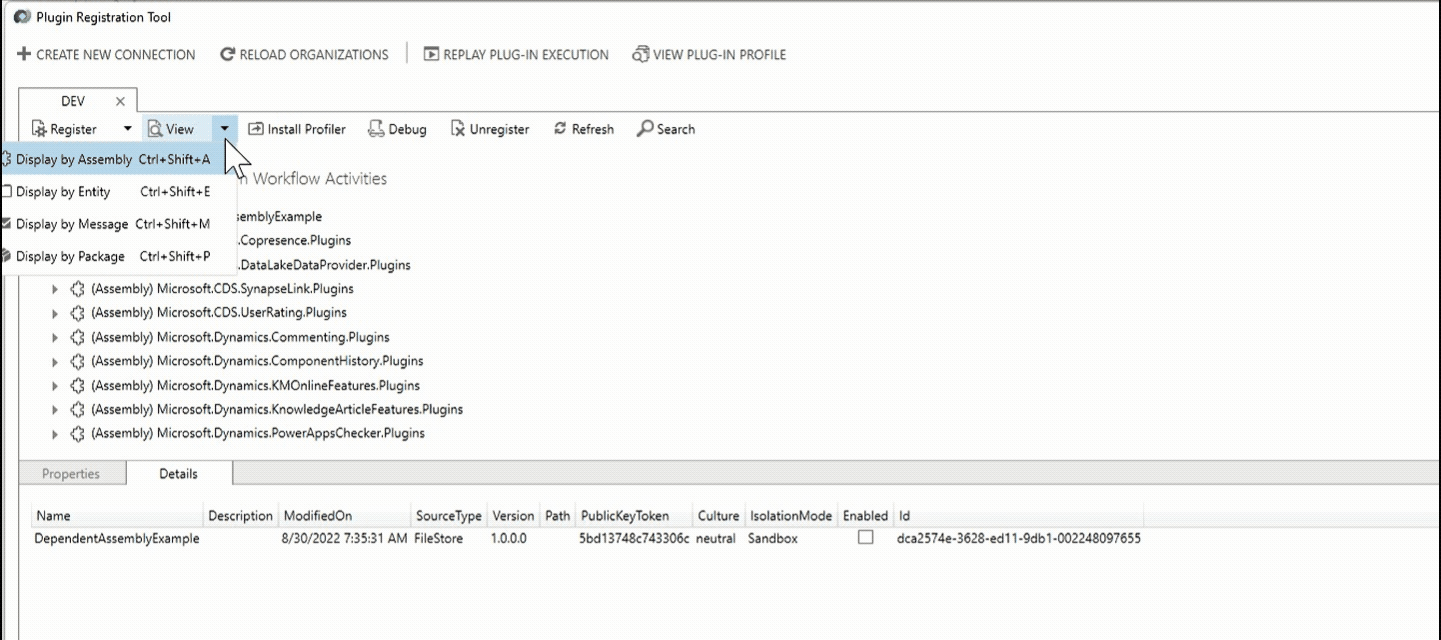This screenshot has height=640, width=1441.
Task: Click the Replay Plug-in Execution icon
Action: 431,55
